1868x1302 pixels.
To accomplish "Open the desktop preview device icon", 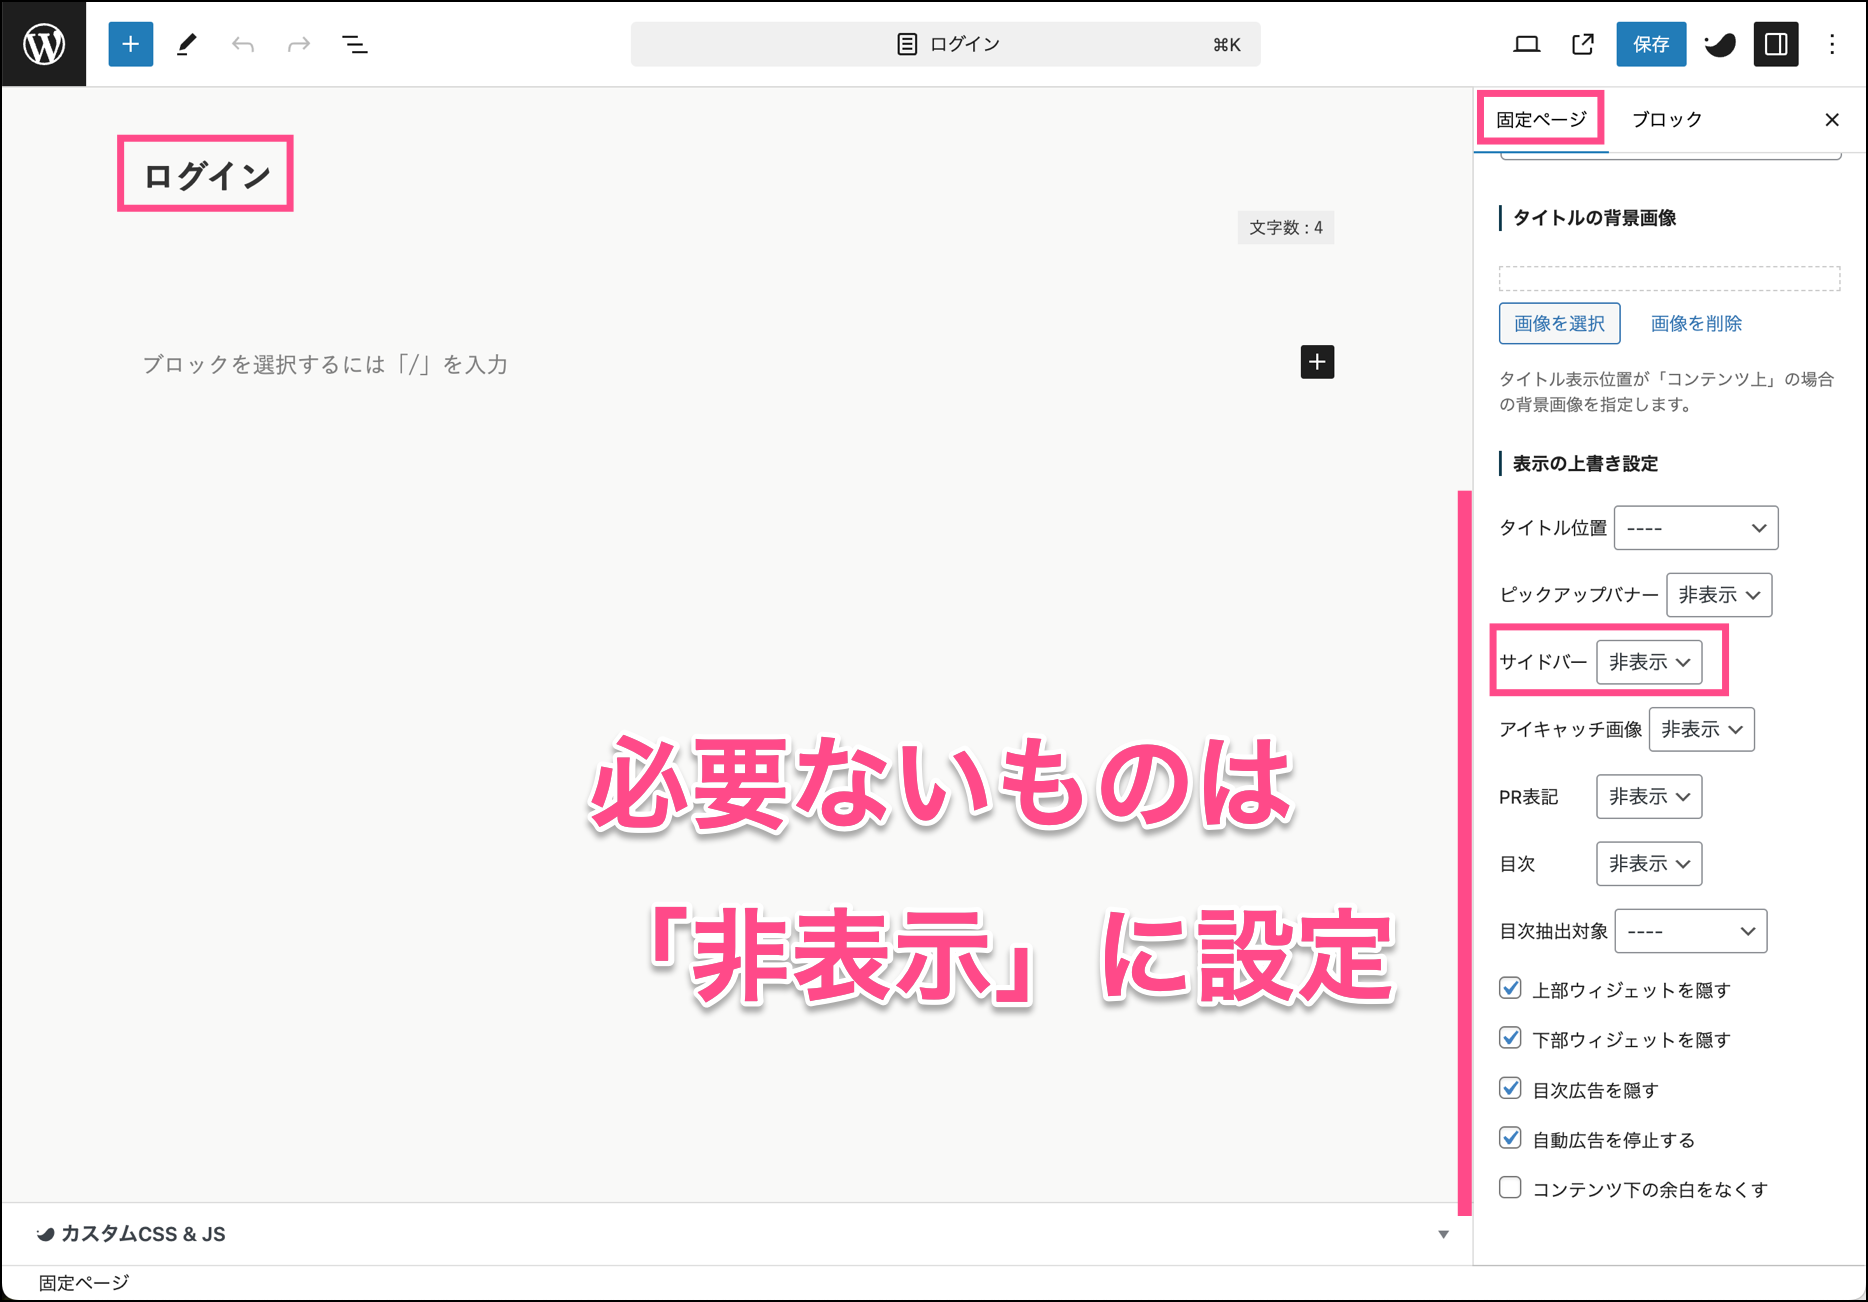I will tap(1526, 44).
